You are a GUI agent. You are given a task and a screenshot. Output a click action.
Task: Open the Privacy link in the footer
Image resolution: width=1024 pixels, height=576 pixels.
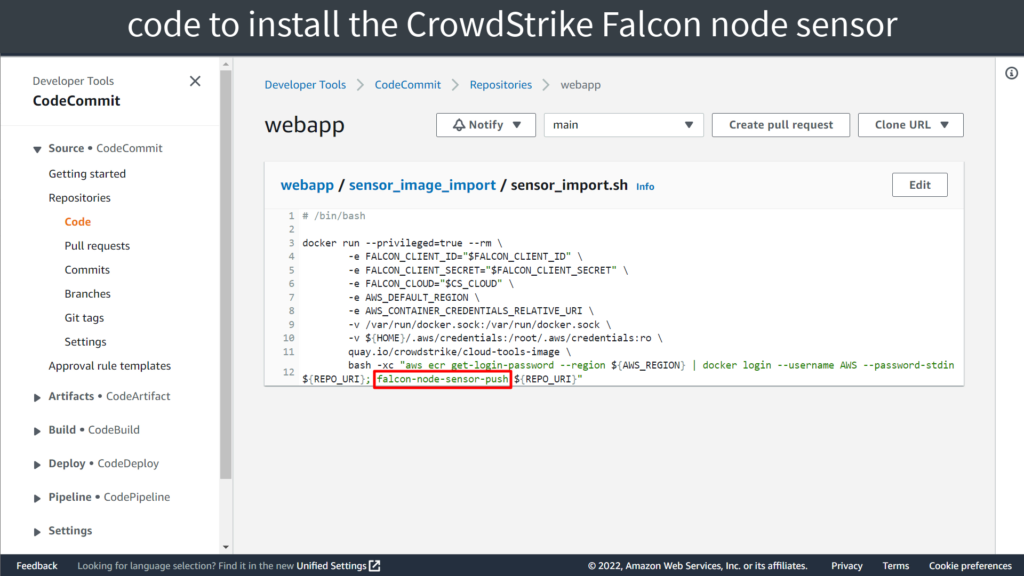(846, 566)
